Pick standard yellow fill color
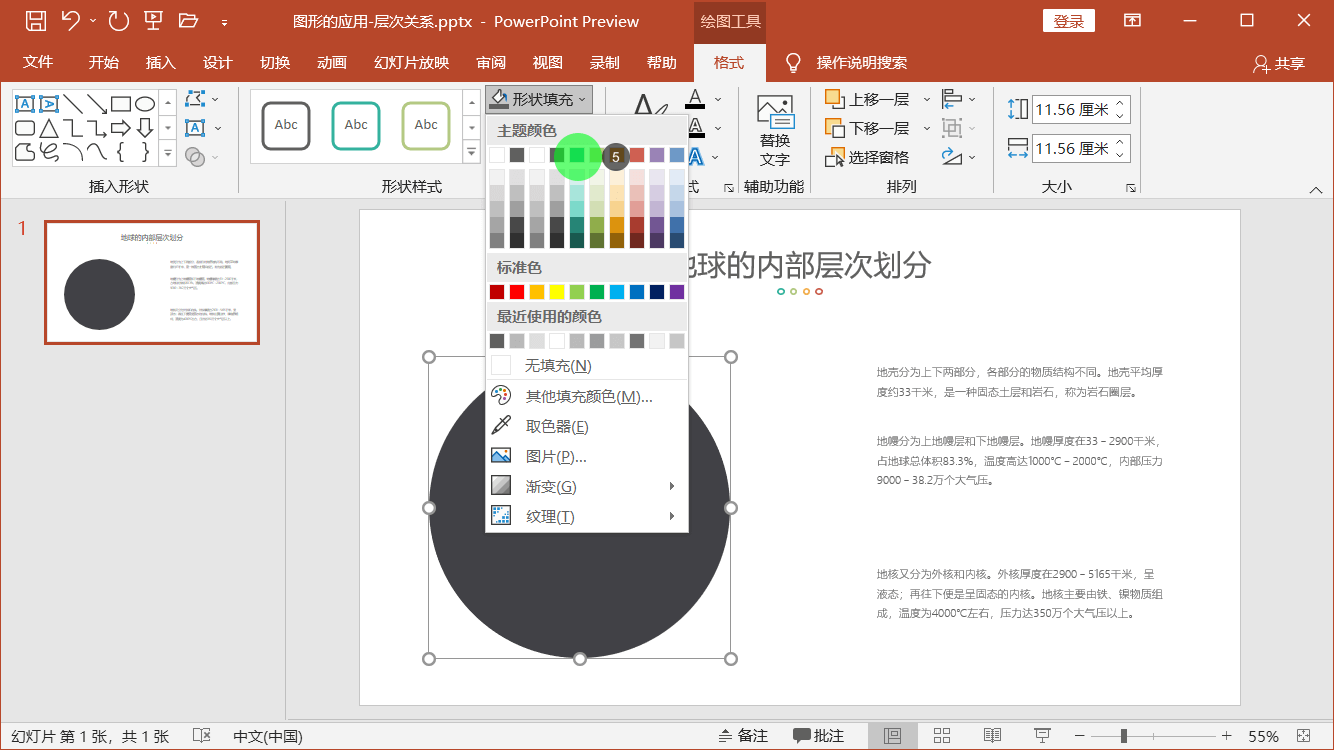Screen dimensions: 1334x750 (557, 292)
